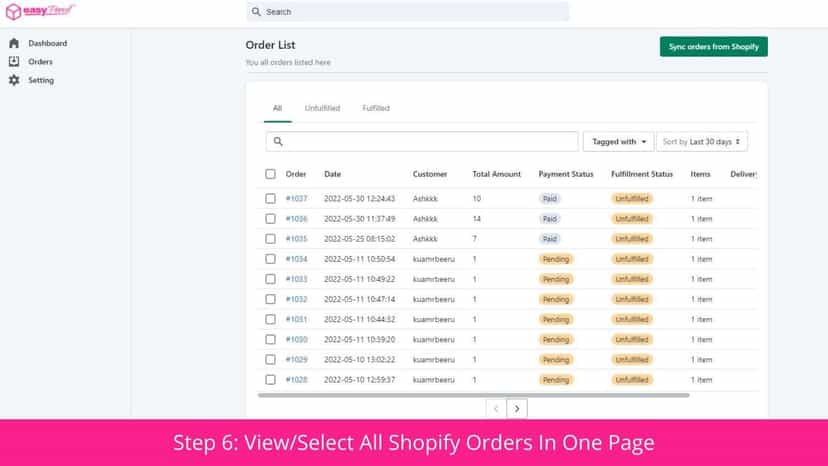Focus the order filter search field
The image size is (828, 466).
coord(422,142)
